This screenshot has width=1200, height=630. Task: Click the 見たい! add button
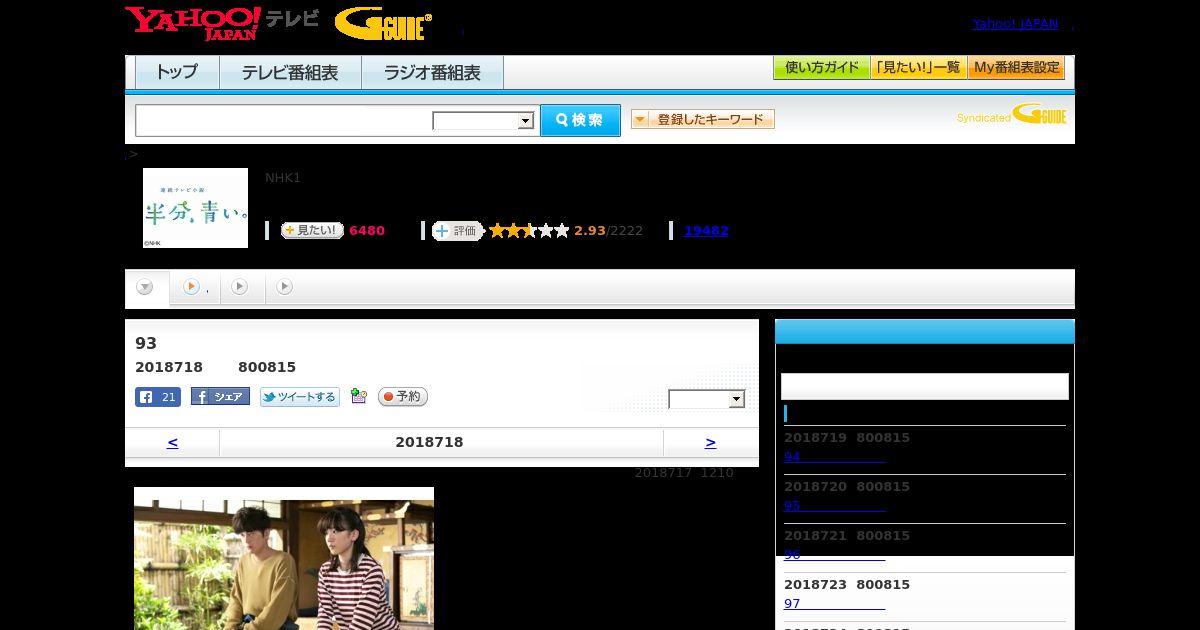(312, 230)
